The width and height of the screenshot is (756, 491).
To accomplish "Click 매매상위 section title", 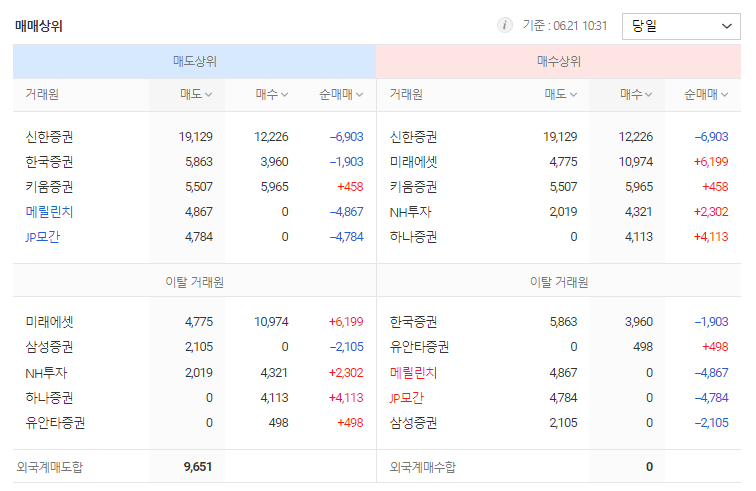I will (39, 26).
